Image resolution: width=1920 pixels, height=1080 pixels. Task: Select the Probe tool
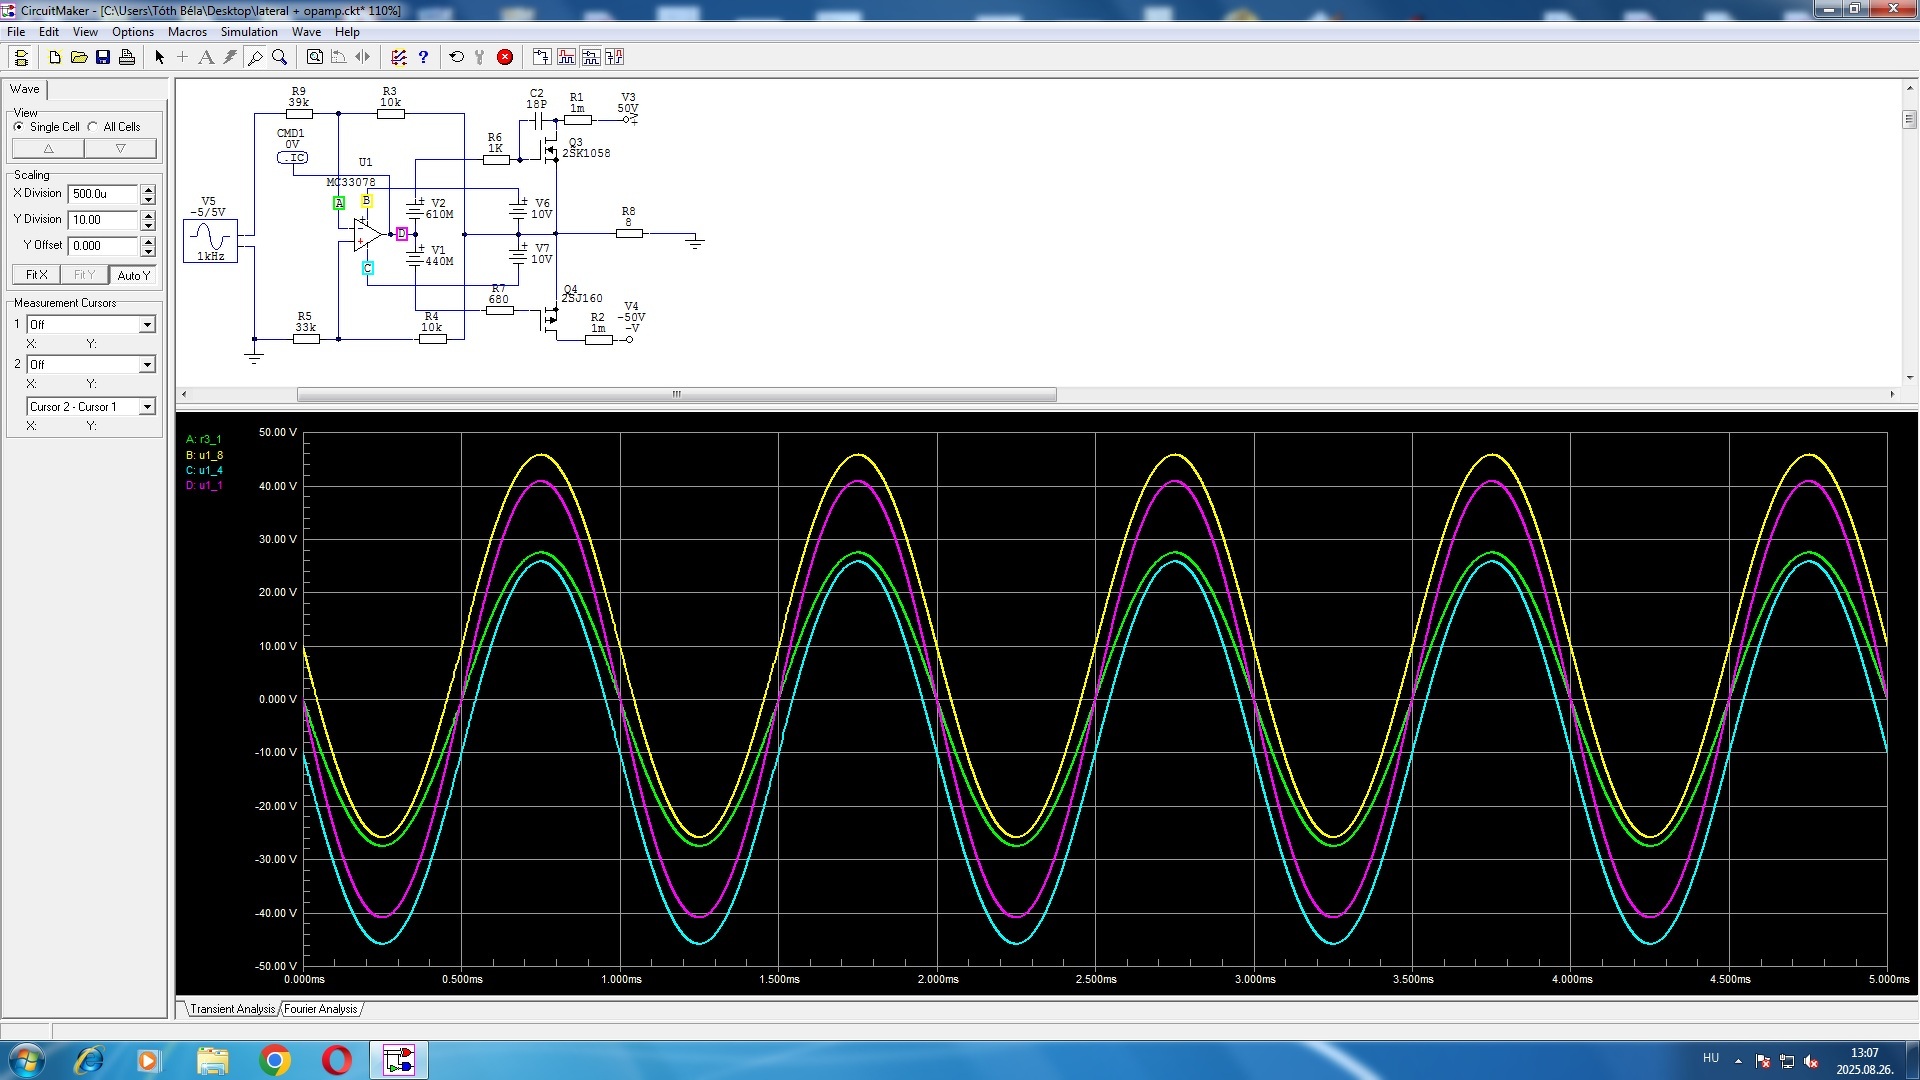pyautogui.click(x=255, y=57)
